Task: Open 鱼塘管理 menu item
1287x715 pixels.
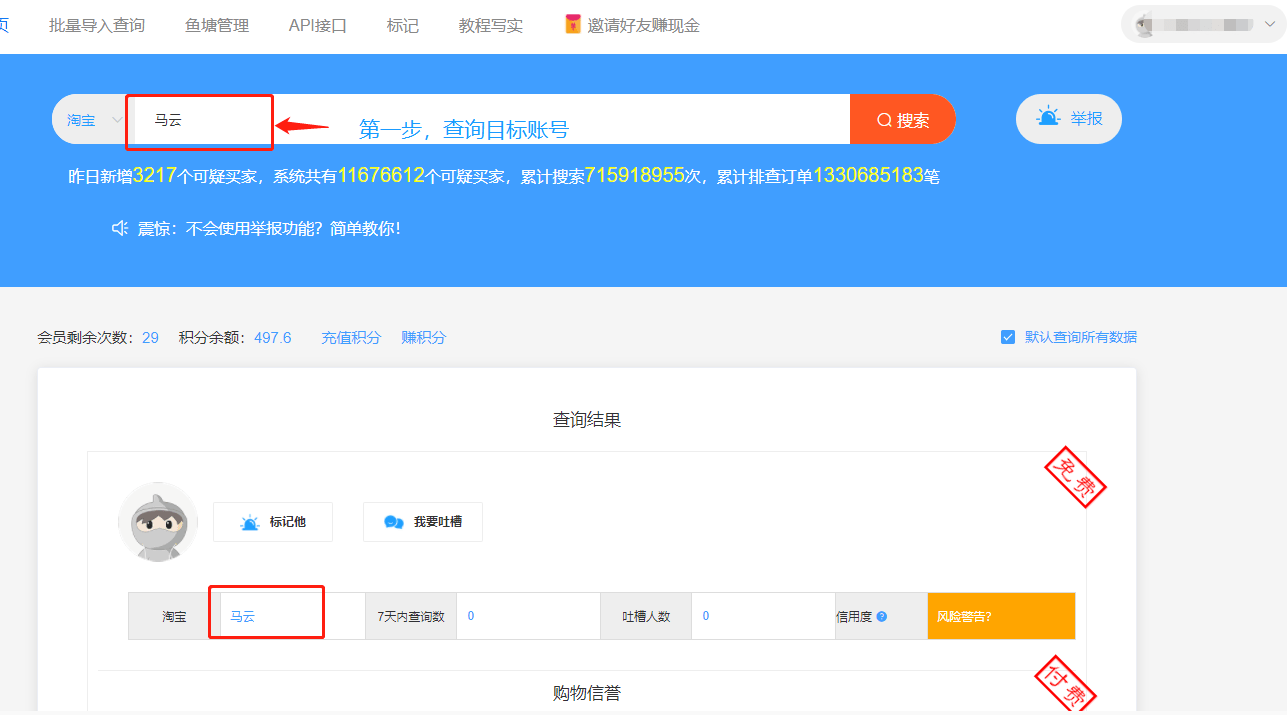Action: click(217, 26)
